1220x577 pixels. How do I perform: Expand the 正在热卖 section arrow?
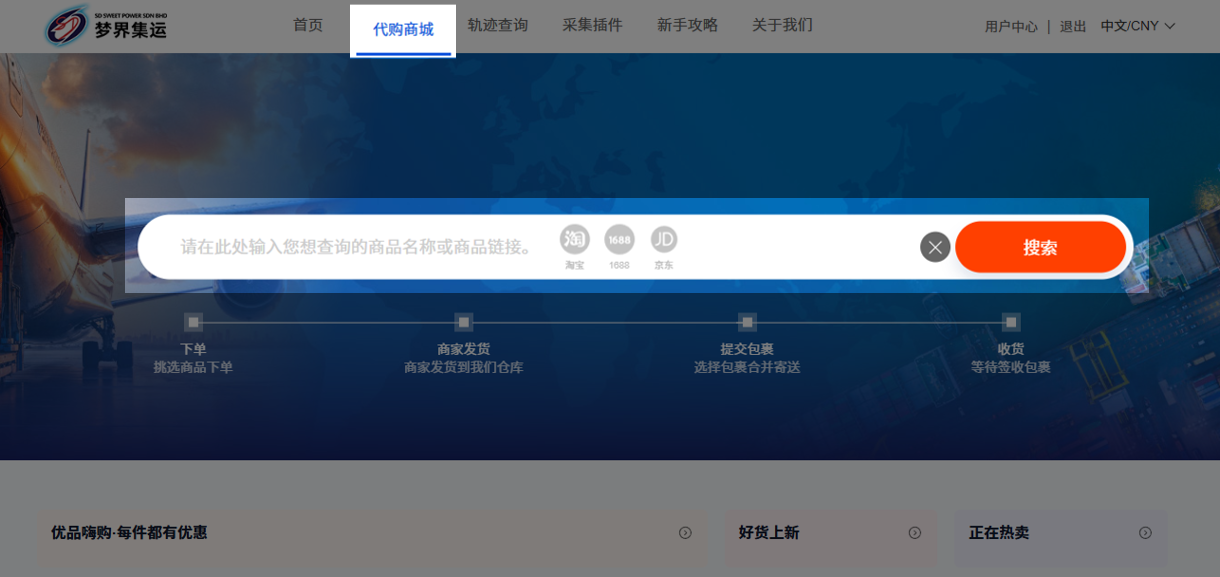coord(1145,533)
